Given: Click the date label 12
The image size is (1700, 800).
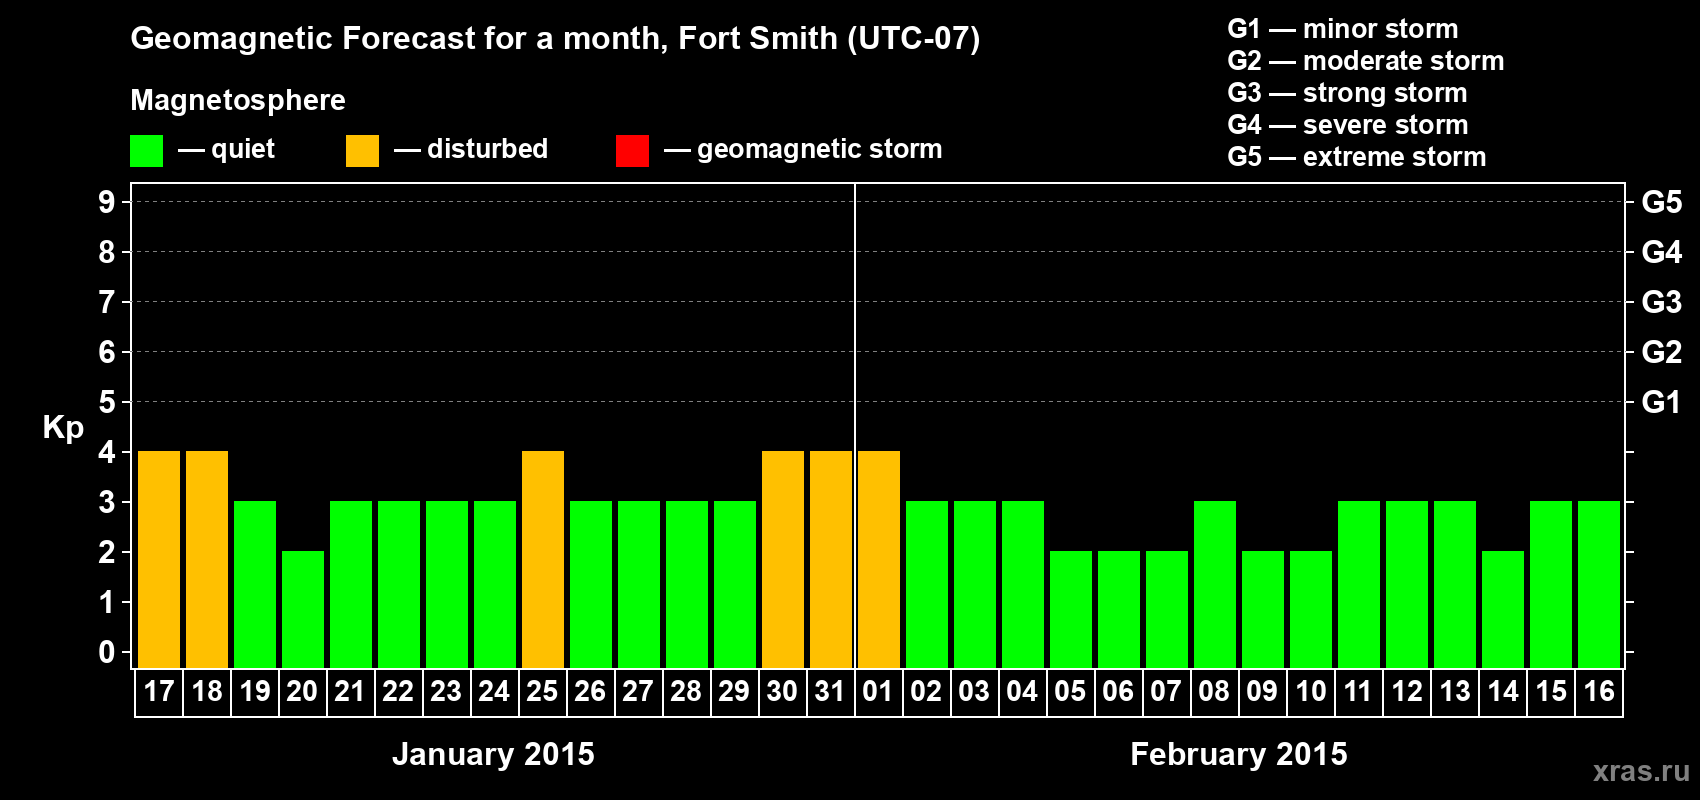Looking at the screenshot, I should pos(1407,692).
